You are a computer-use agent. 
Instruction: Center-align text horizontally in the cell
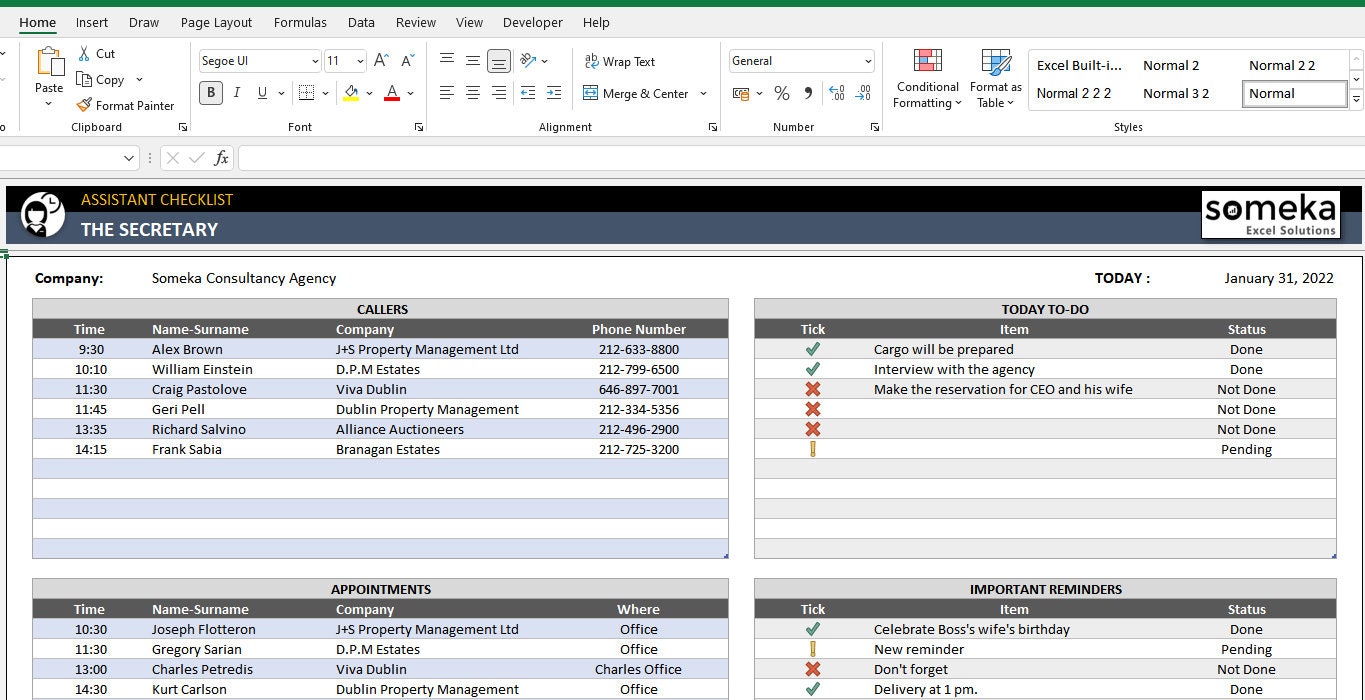pos(473,93)
